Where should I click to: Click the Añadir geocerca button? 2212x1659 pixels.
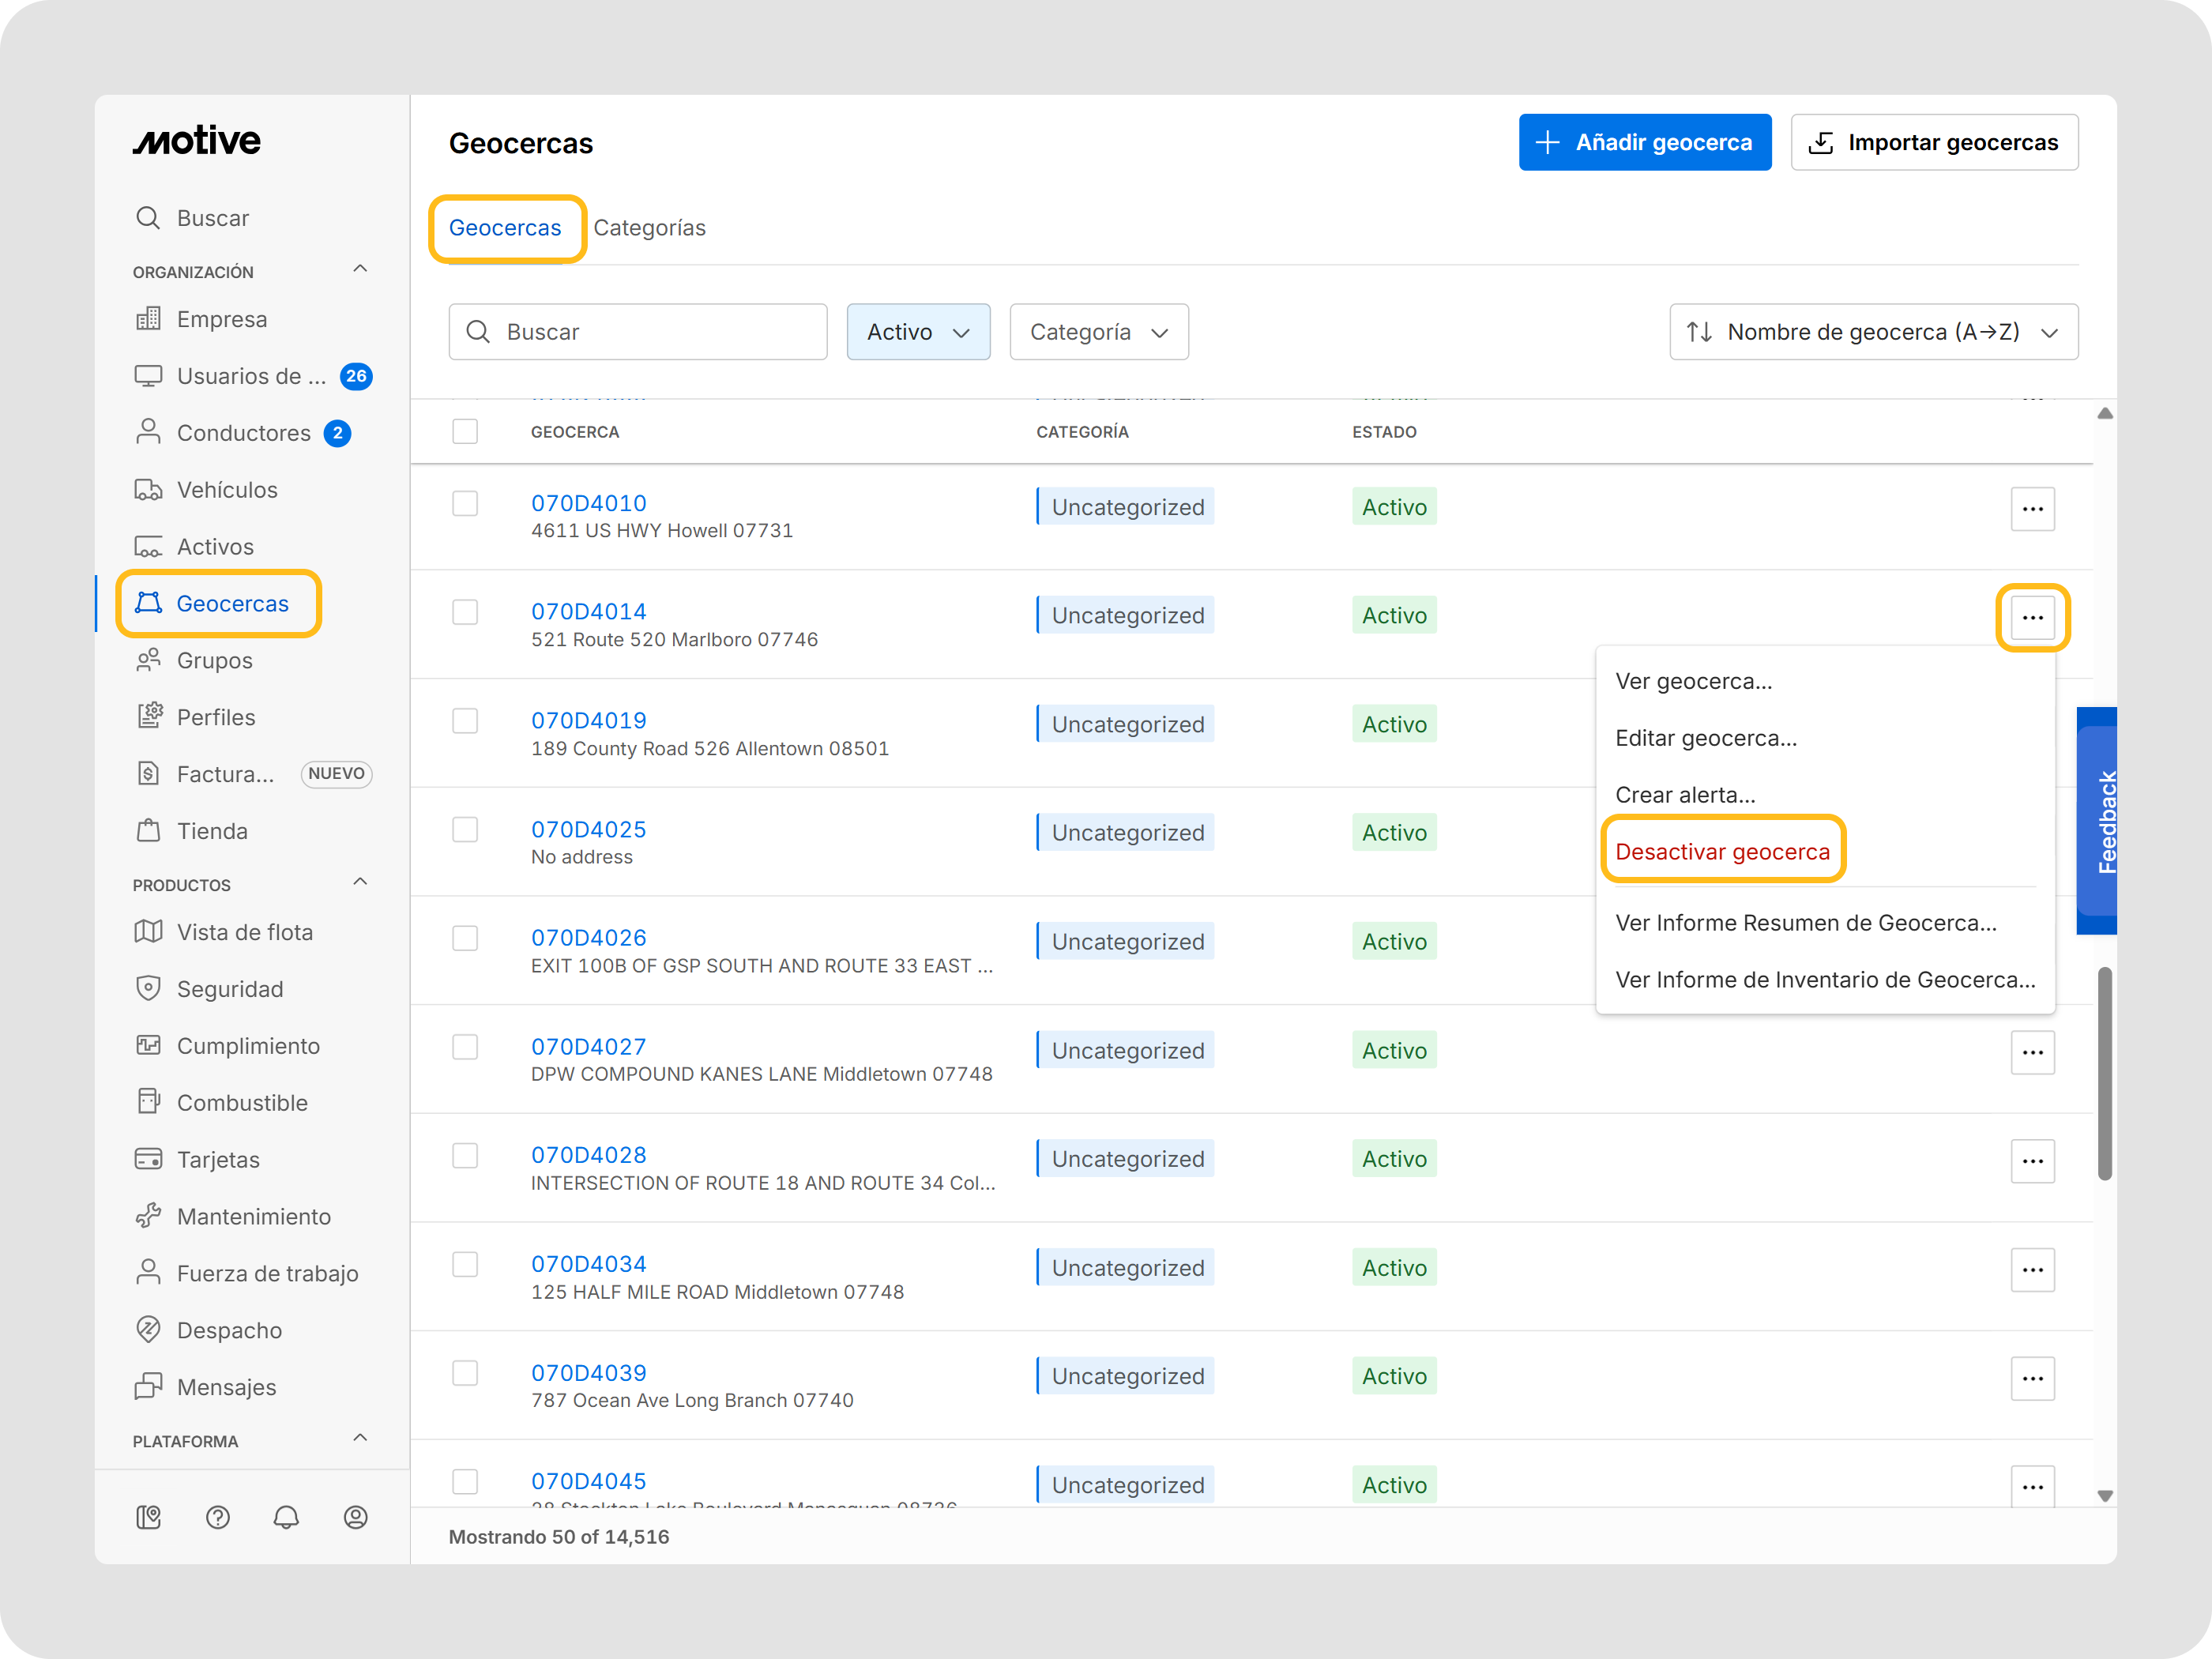(1644, 143)
